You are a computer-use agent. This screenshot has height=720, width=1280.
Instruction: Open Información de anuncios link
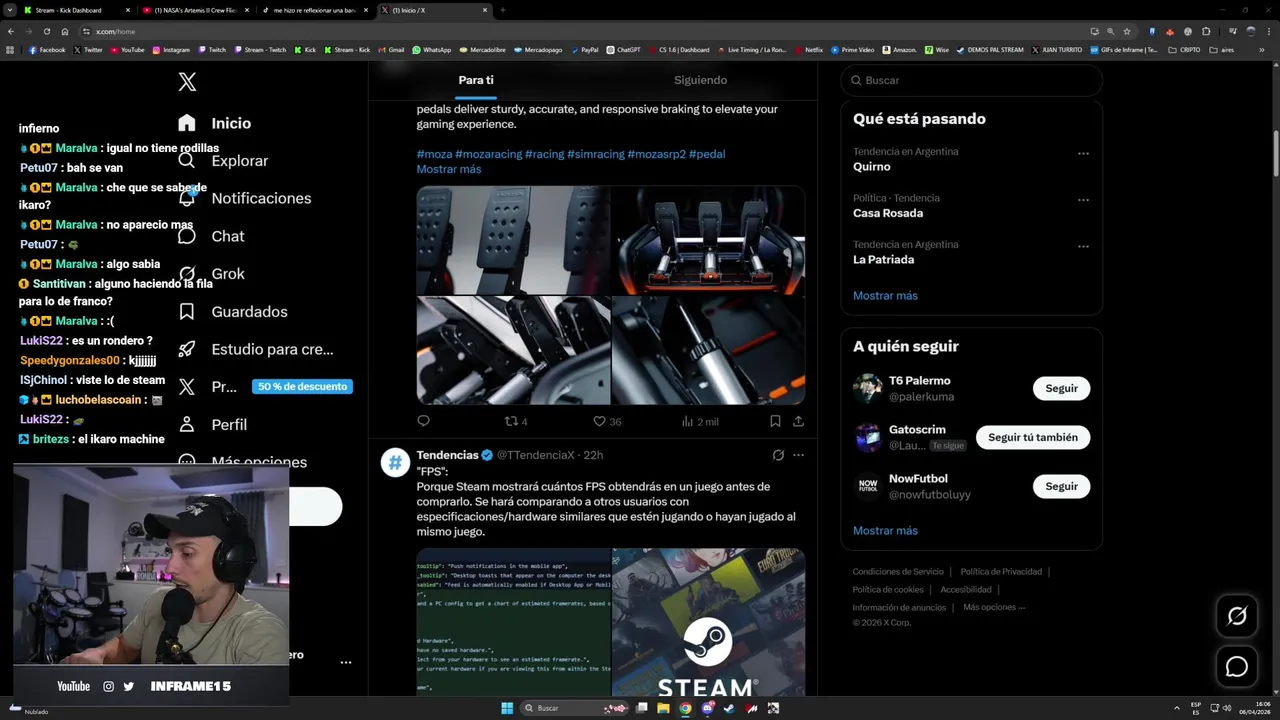pyautogui.click(x=899, y=607)
